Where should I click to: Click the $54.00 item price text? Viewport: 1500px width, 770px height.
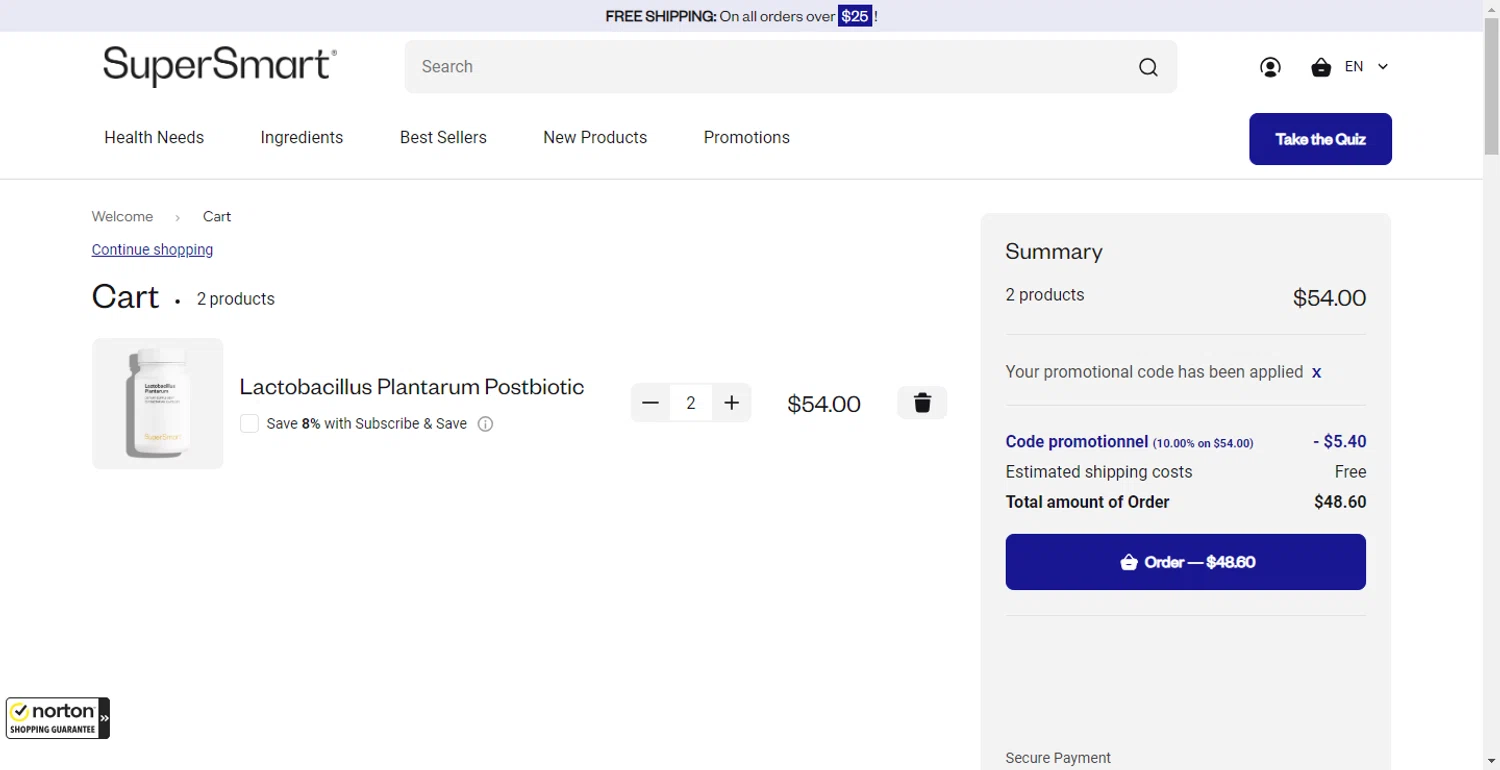pyautogui.click(x=824, y=404)
